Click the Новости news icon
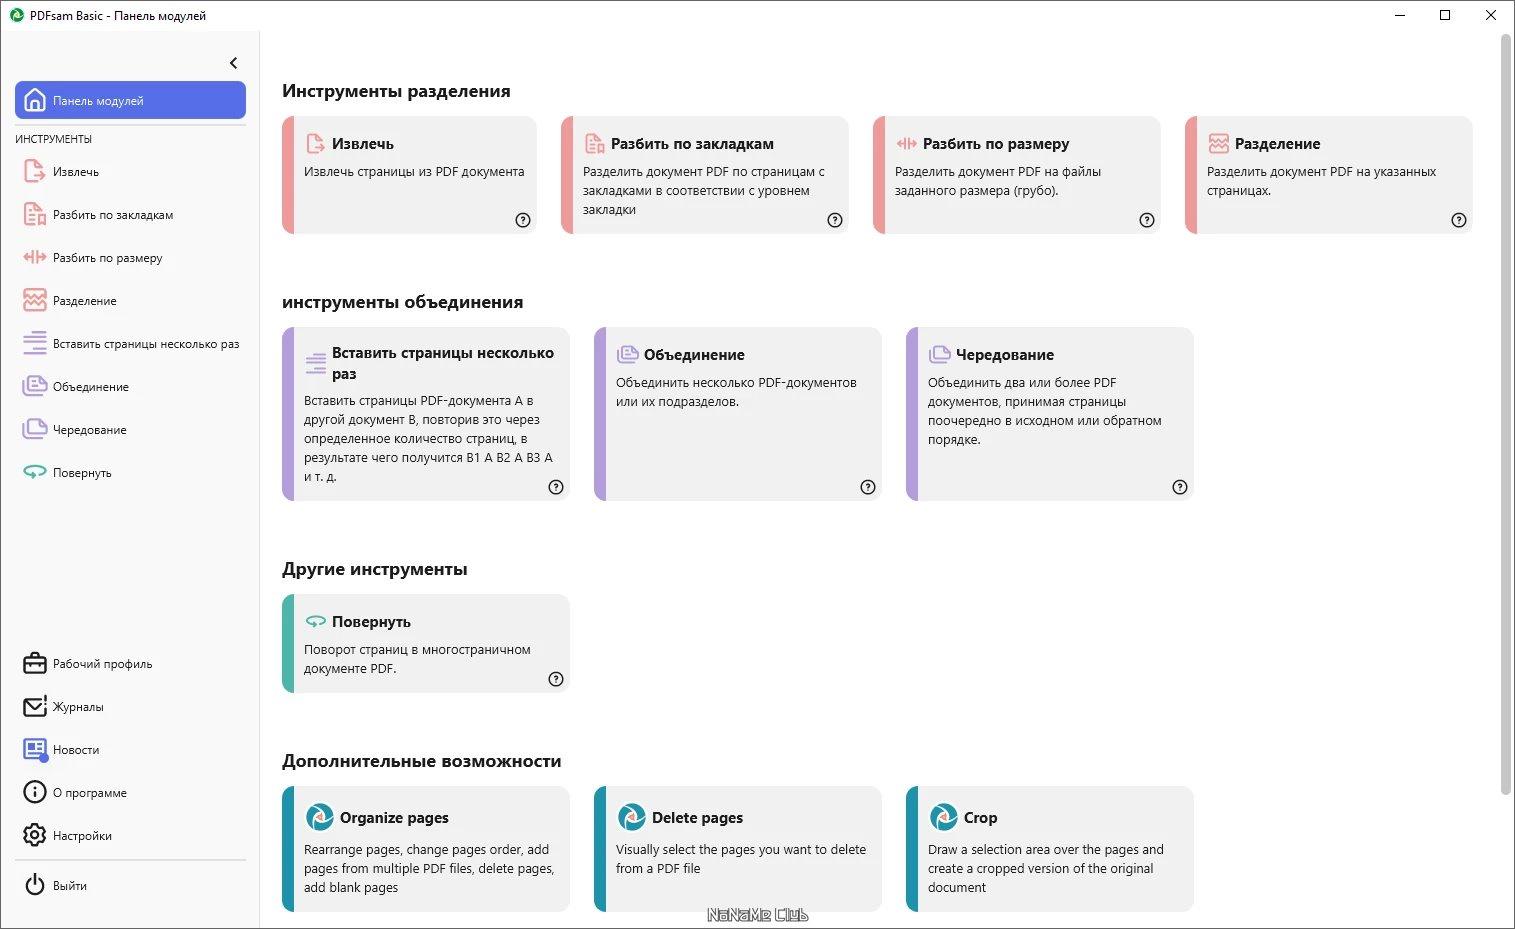 pyautogui.click(x=34, y=750)
